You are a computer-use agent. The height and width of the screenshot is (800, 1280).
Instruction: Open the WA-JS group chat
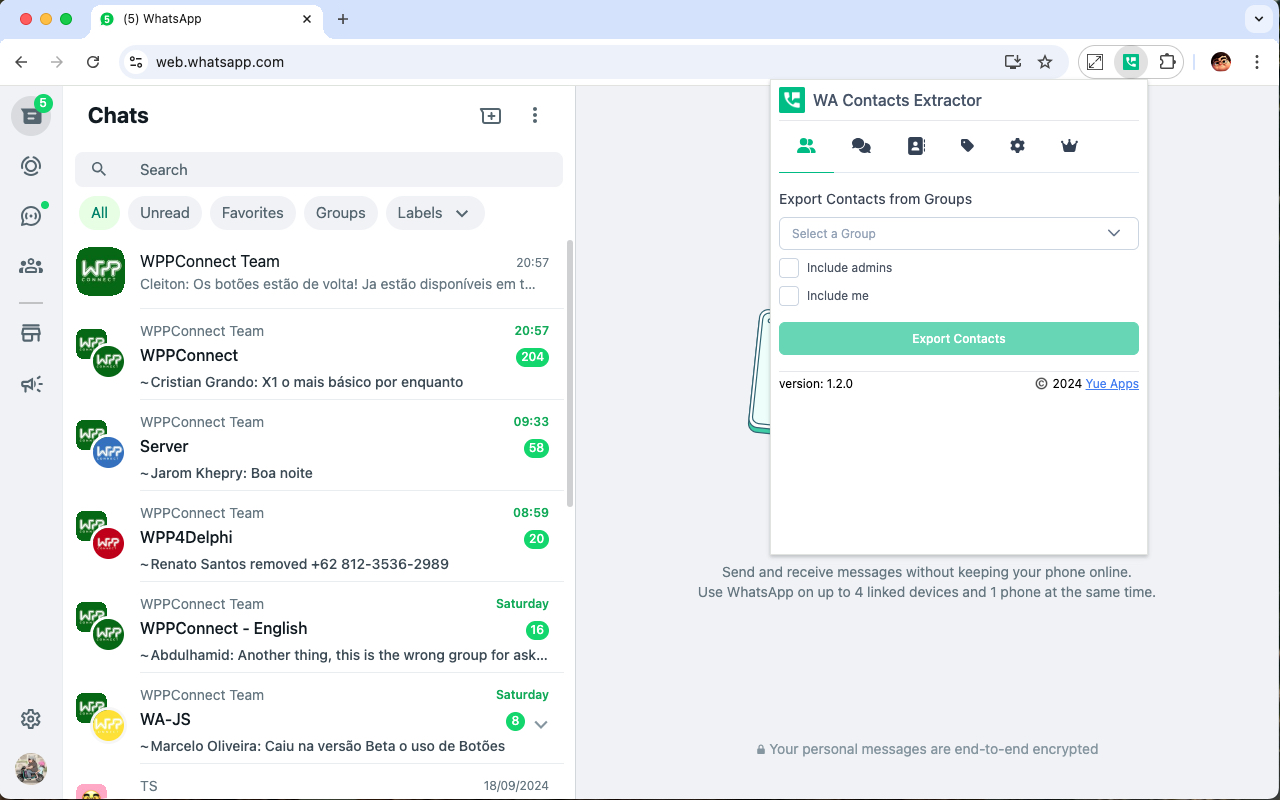tap(319, 719)
